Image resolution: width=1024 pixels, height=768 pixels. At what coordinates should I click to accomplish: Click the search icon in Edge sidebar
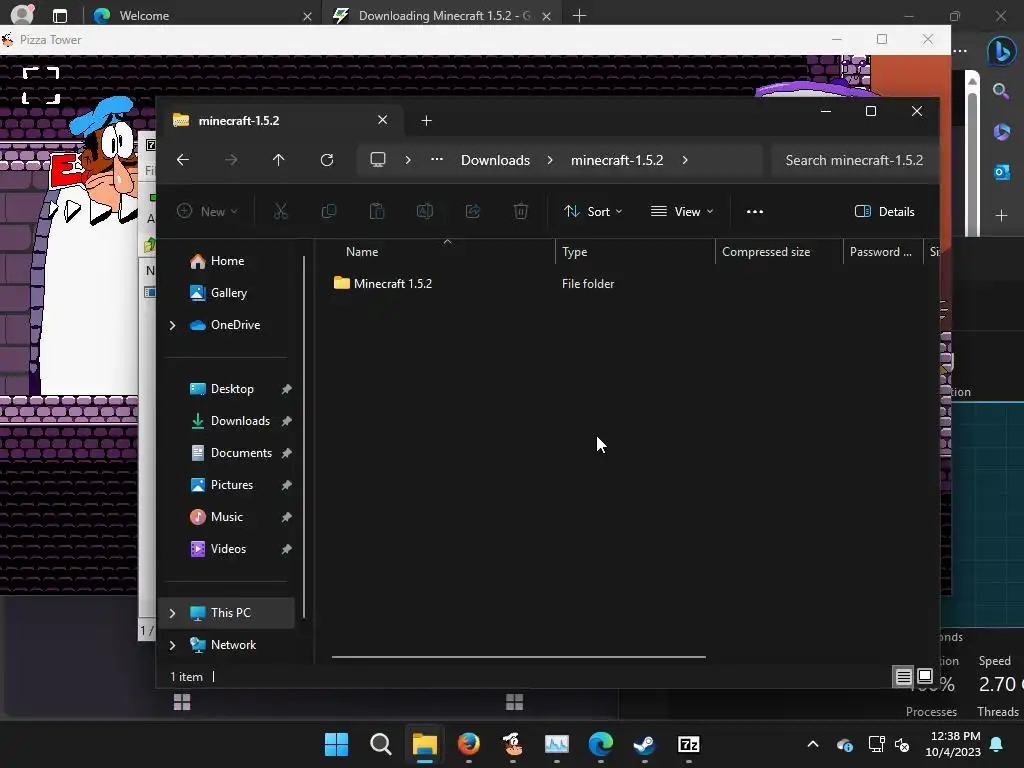point(1001,91)
